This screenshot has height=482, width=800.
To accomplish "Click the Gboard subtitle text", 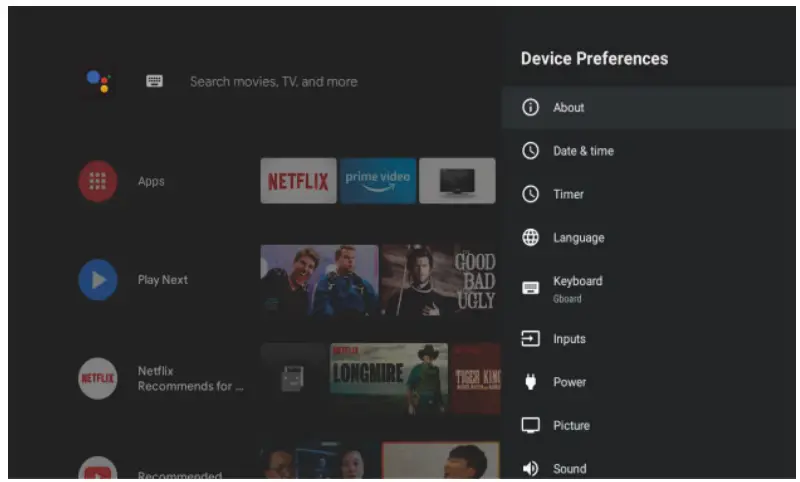I will (x=567, y=299).
